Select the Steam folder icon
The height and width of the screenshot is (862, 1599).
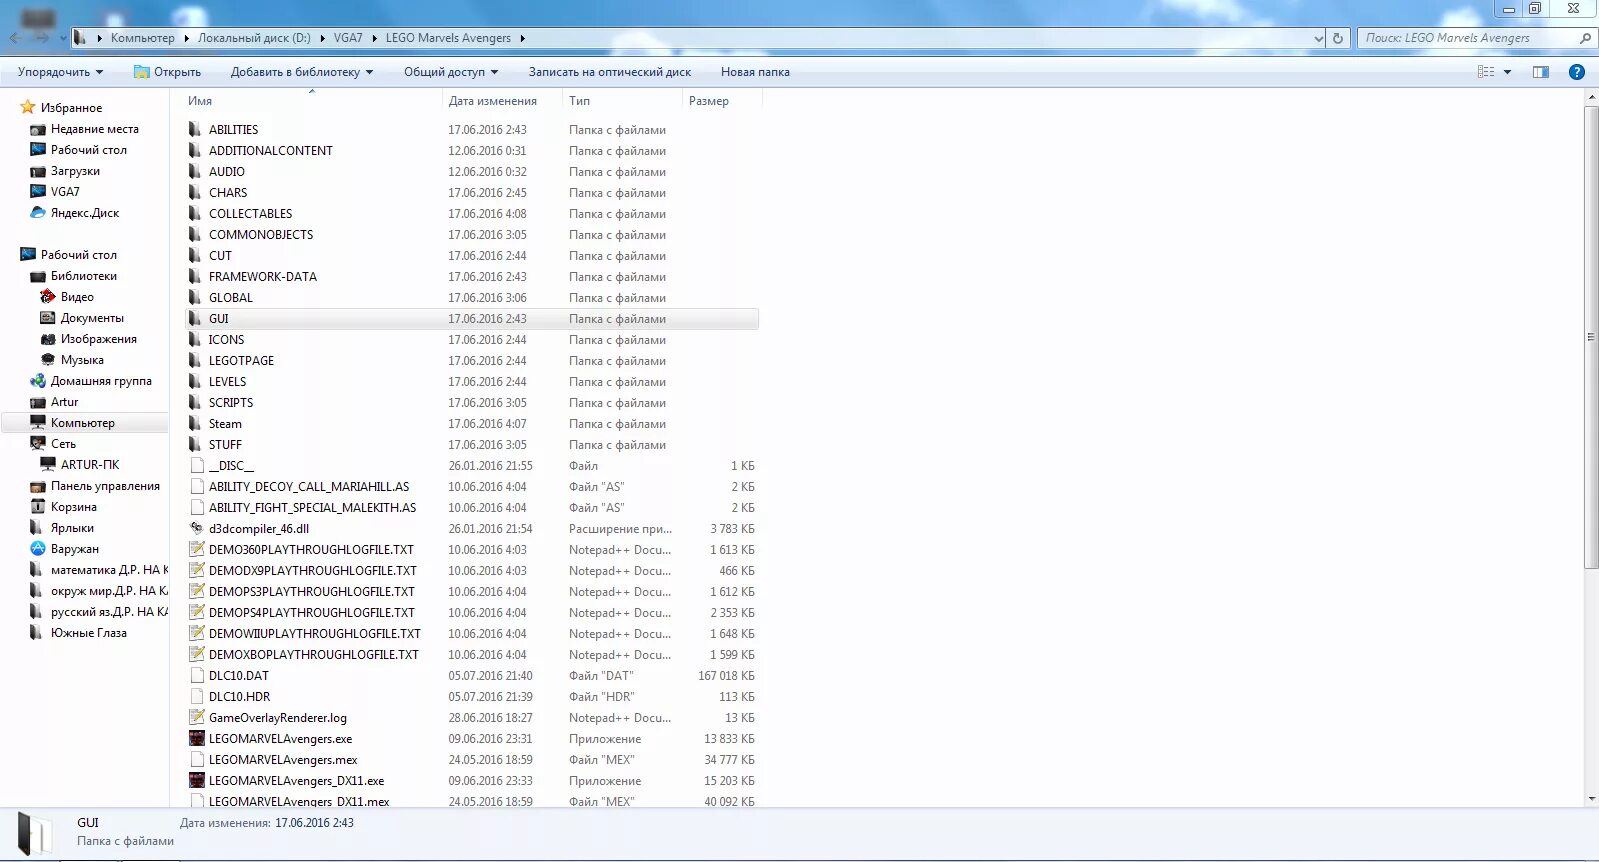point(196,424)
